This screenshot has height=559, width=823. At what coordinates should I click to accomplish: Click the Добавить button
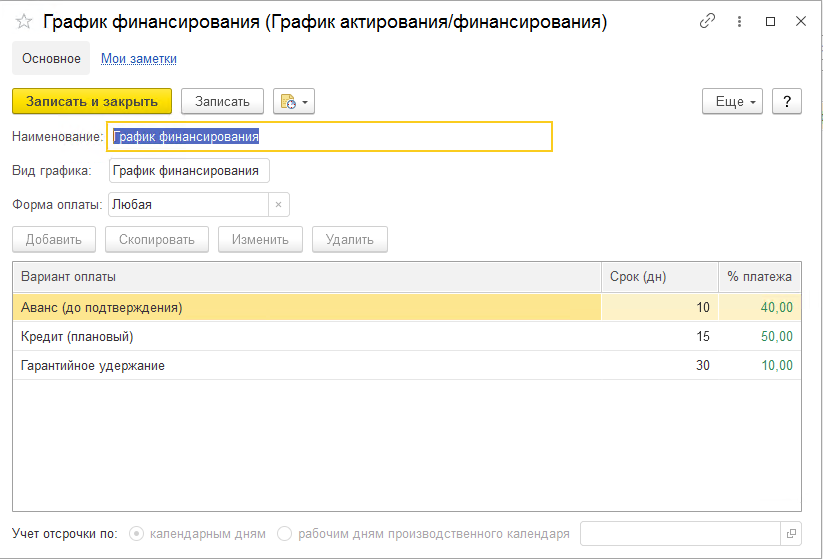[x=54, y=239]
